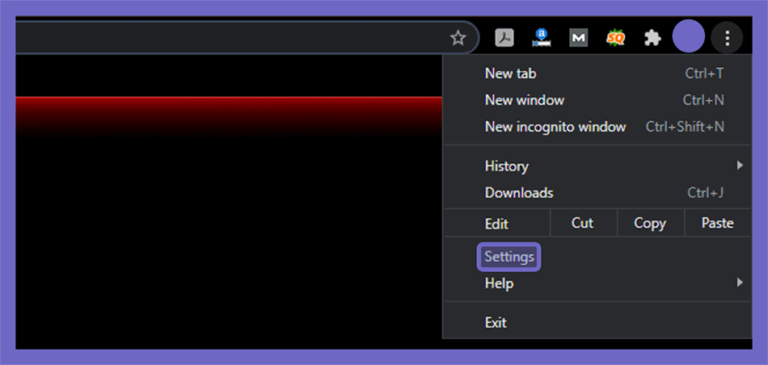Open the M extension icon
Image resolution: width=768 pixels, height=365 pixels.
click(578, 38)
